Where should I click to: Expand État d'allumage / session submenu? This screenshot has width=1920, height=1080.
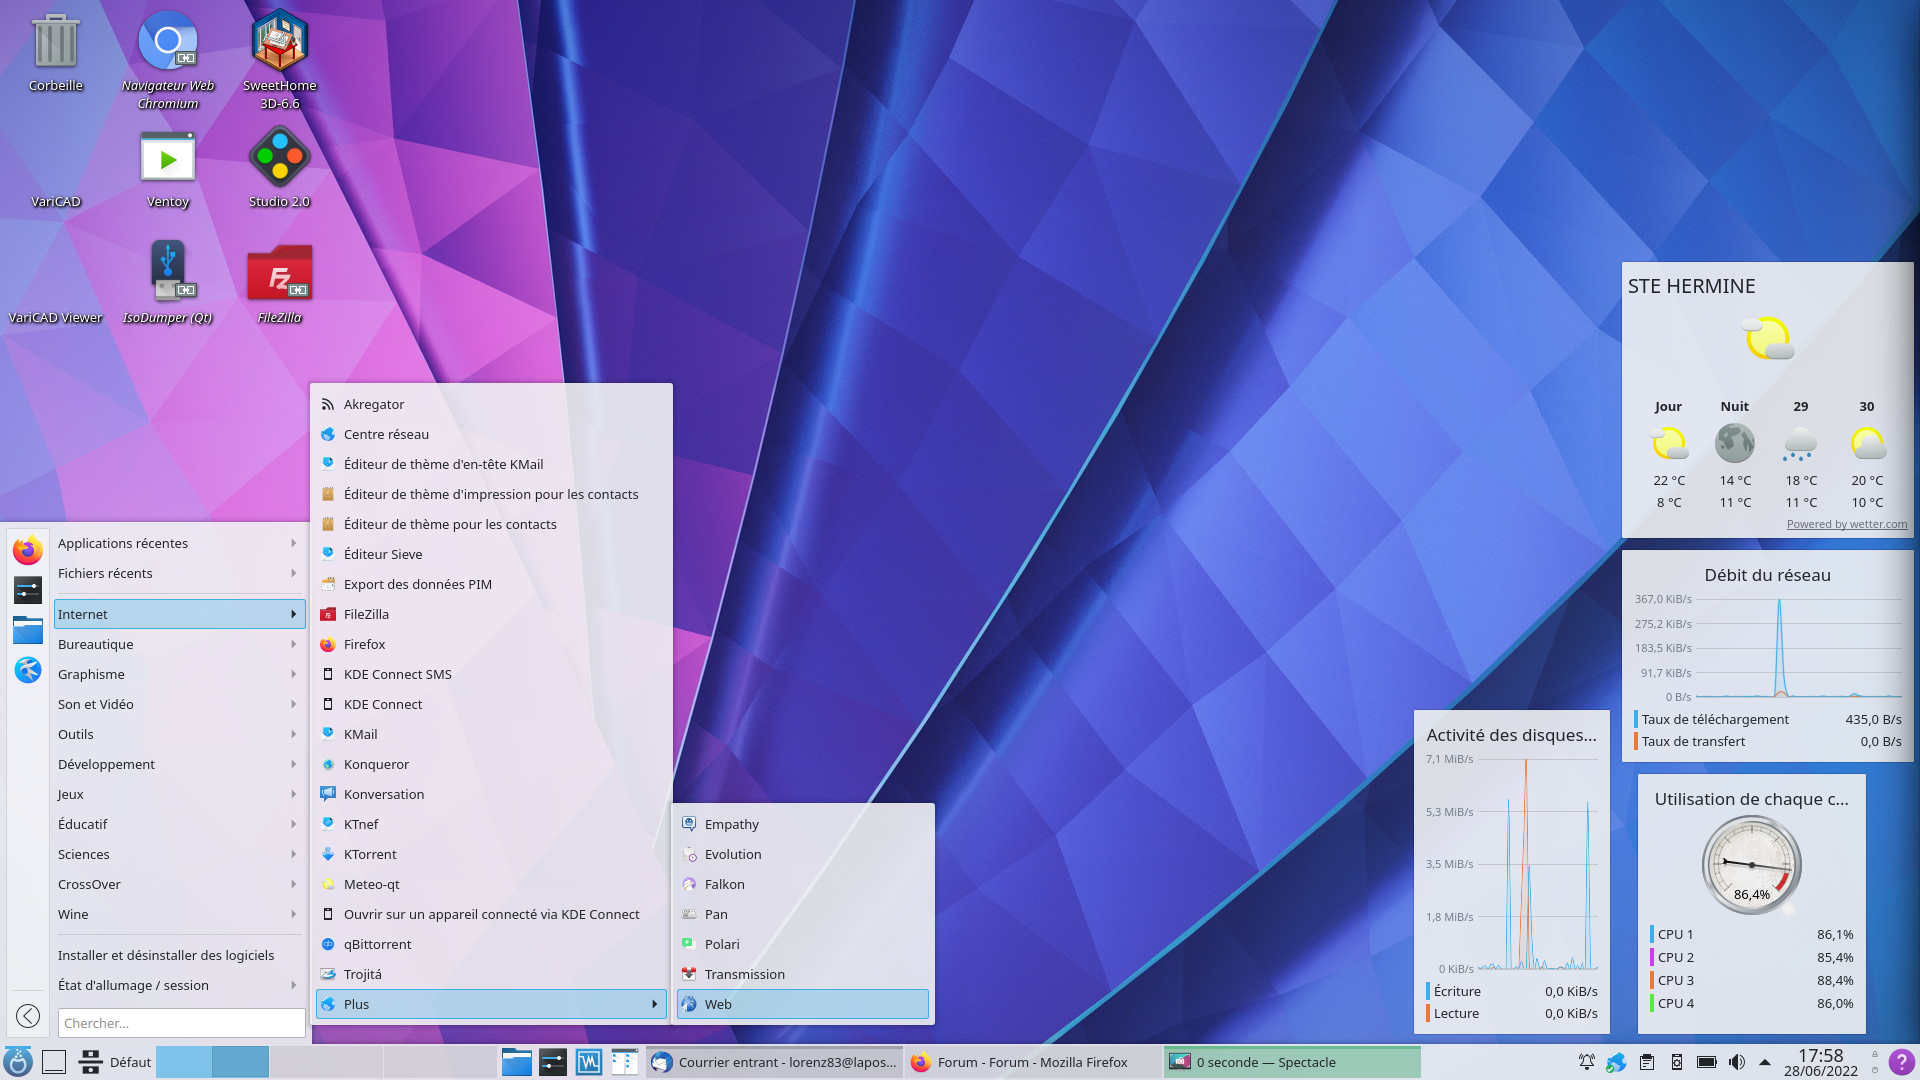pyautogui.click(x=179, y=985)
